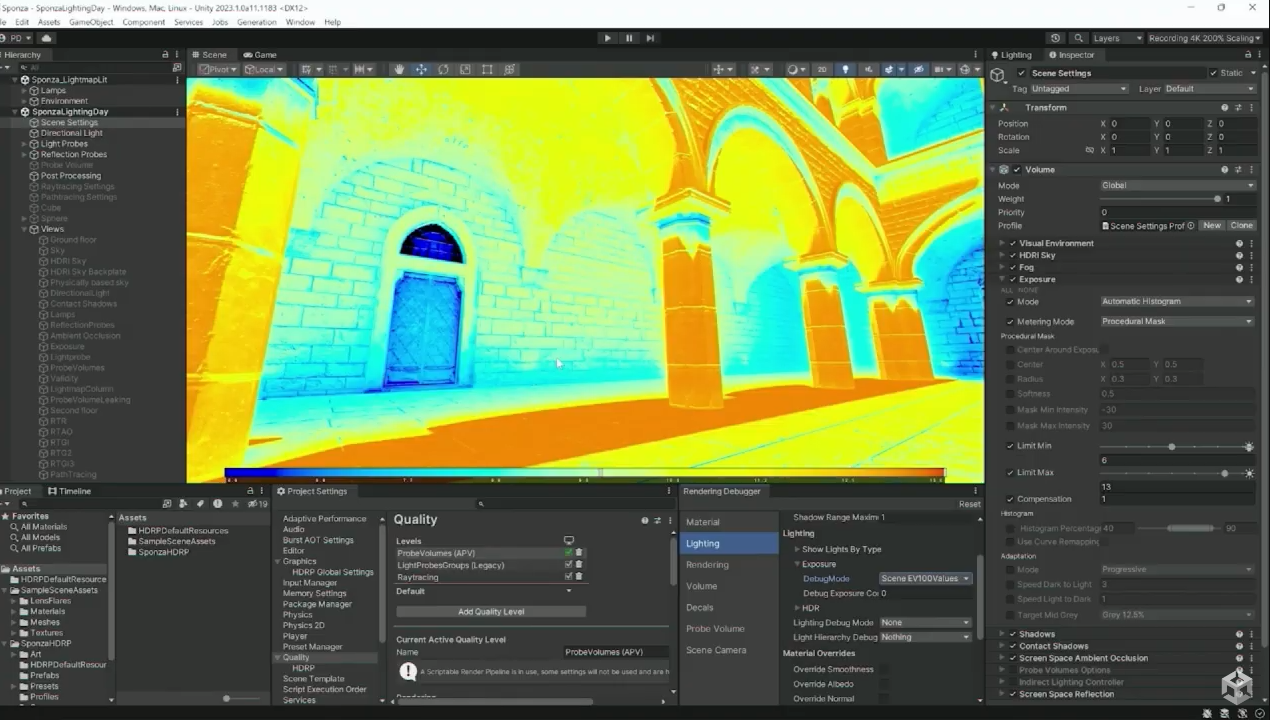Viewport: 1270px width, 720px height.
Task: Toggle scene audio icon
Action: coord(868,69)
